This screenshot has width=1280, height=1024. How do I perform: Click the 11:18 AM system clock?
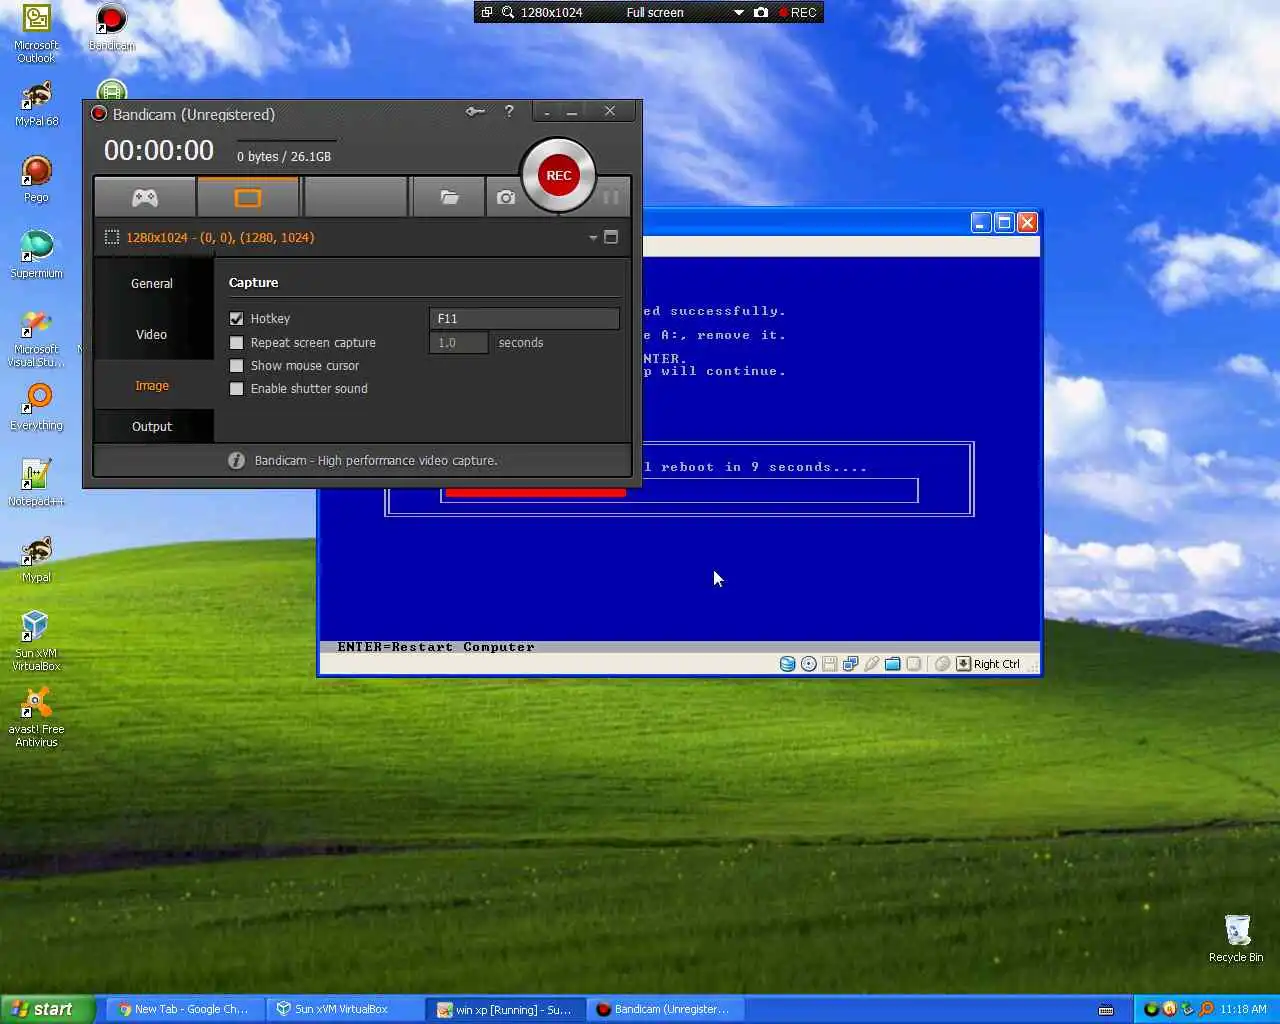coord(1243,1009)
